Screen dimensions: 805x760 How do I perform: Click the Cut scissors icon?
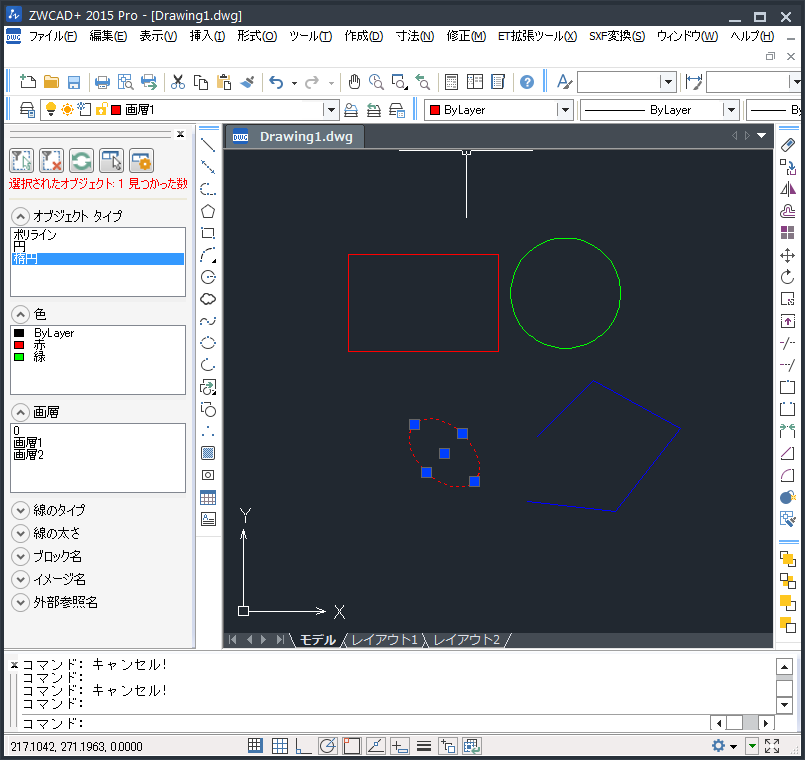[x=178, y=82]
